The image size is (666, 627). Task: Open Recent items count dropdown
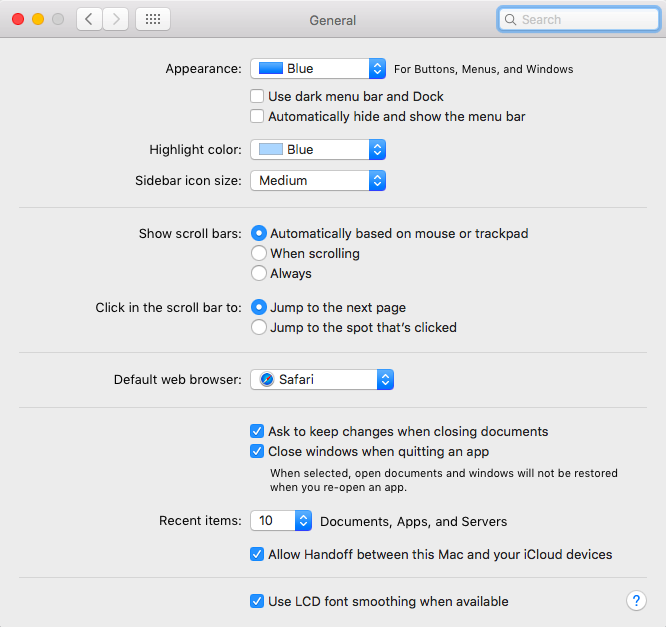coord(281,520)
